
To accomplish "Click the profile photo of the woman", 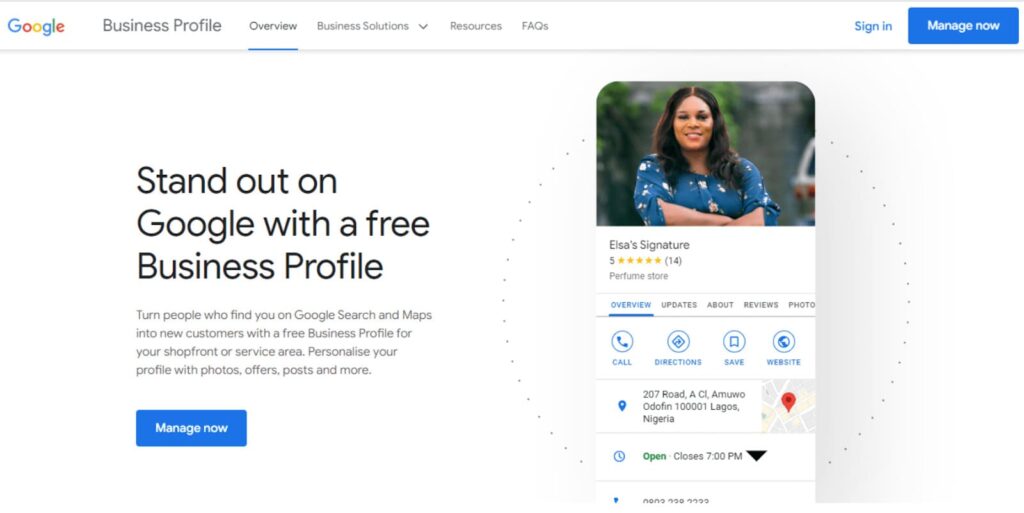I will coord(705,154).
